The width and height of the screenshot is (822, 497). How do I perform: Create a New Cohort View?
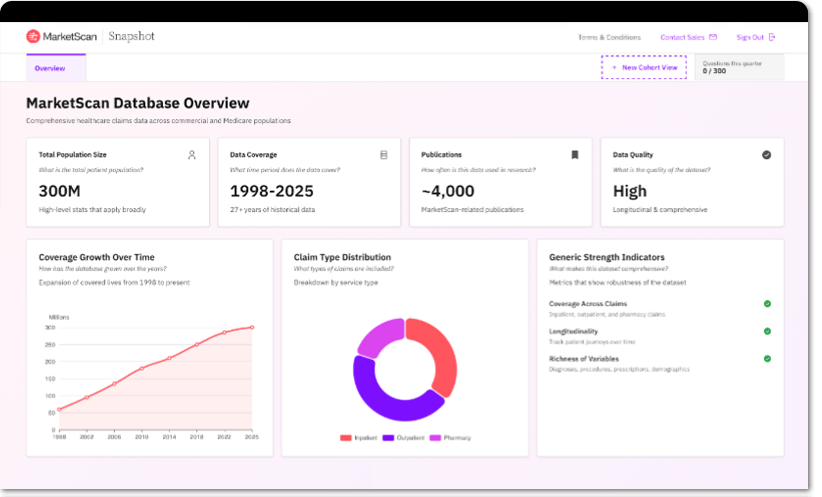coord(644,68)
